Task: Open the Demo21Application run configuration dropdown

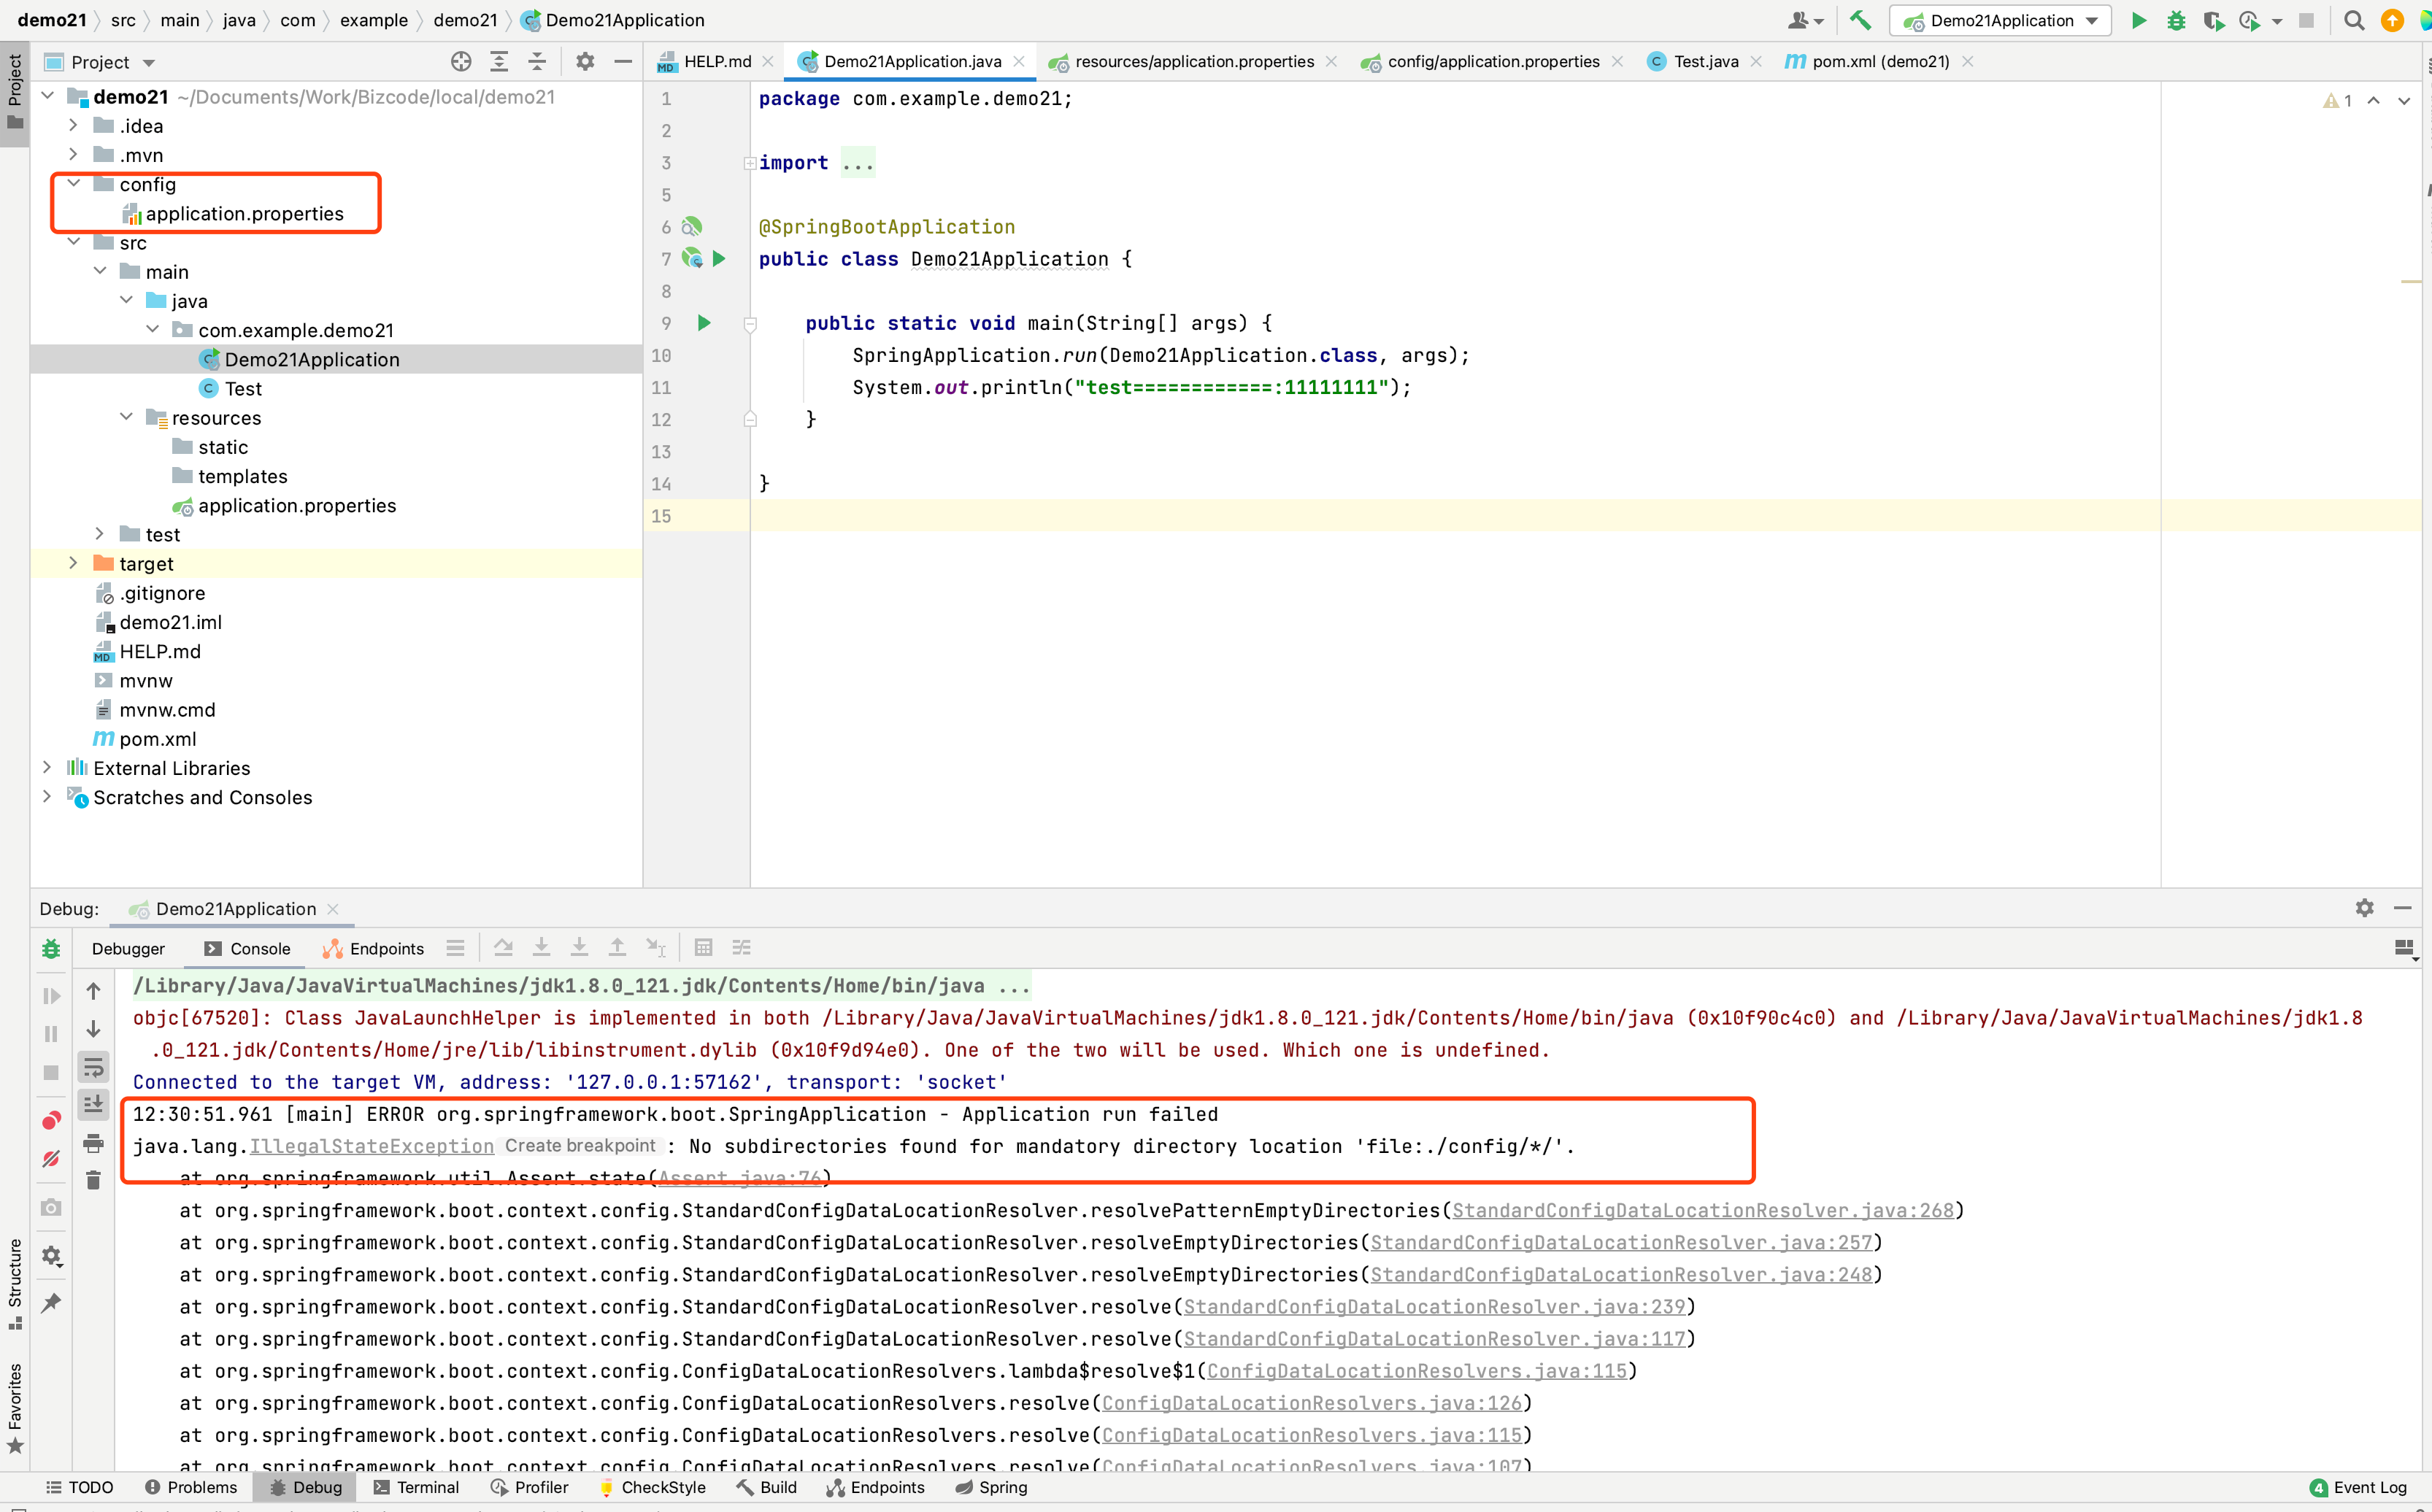Action: click(x=2000, y=20)
